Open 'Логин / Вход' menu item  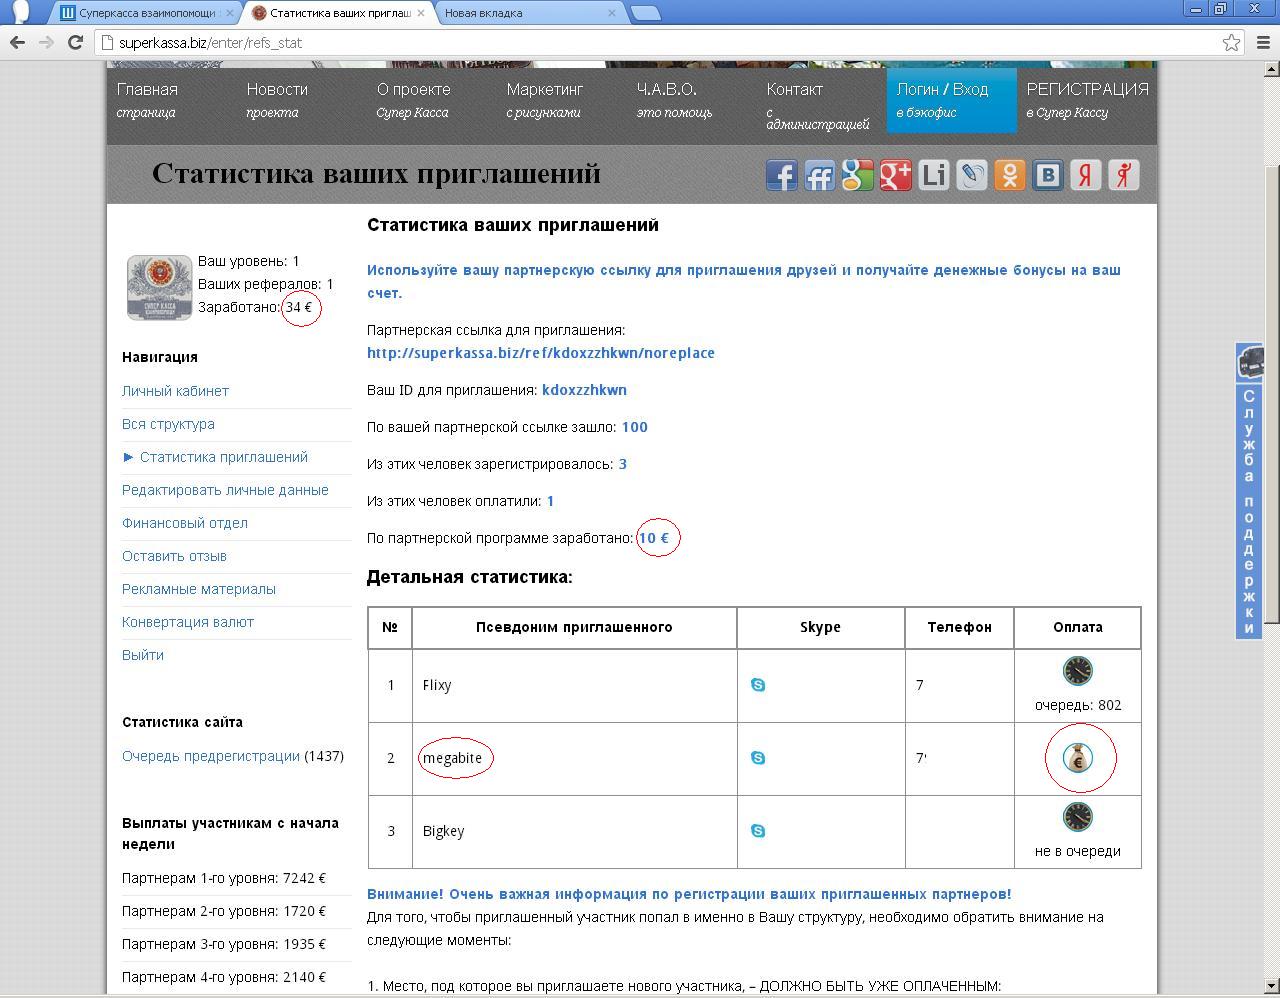click(952, 100)
